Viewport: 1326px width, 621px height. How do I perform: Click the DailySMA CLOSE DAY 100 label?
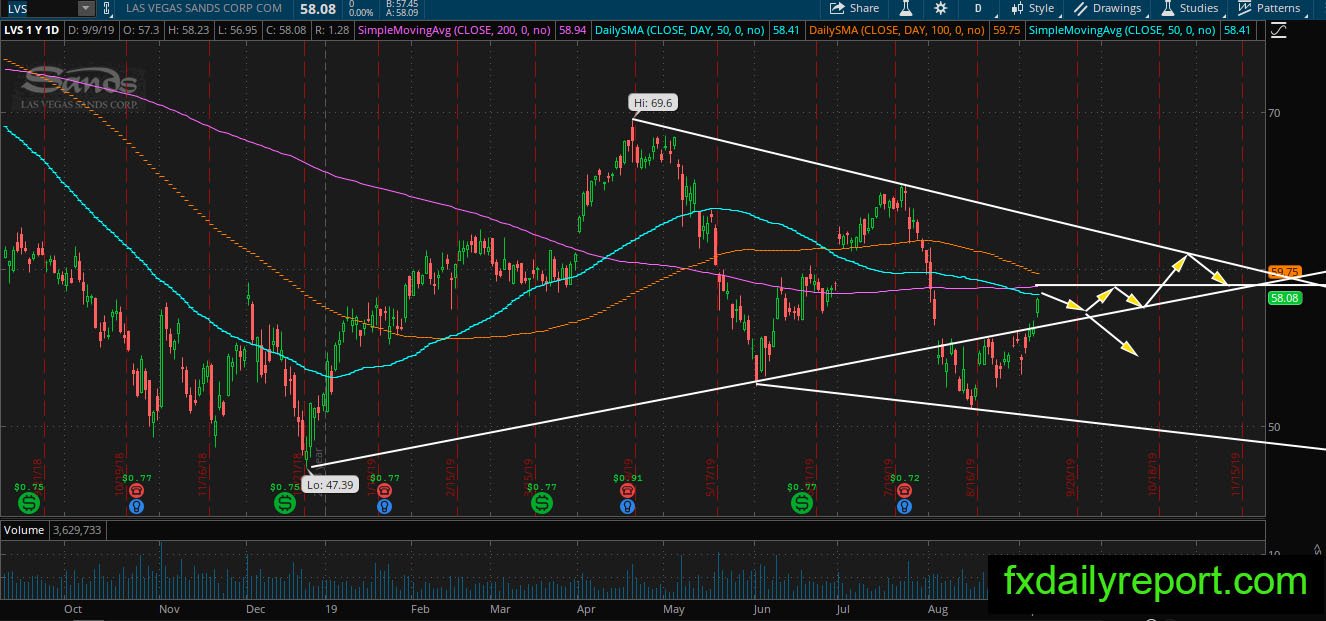coord(897,31)
